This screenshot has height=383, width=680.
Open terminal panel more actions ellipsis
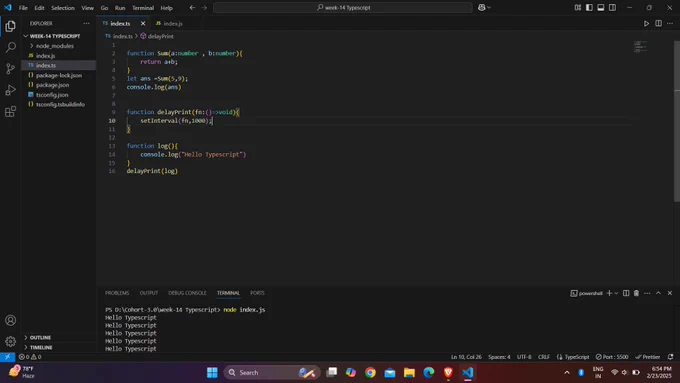point(647,293)
